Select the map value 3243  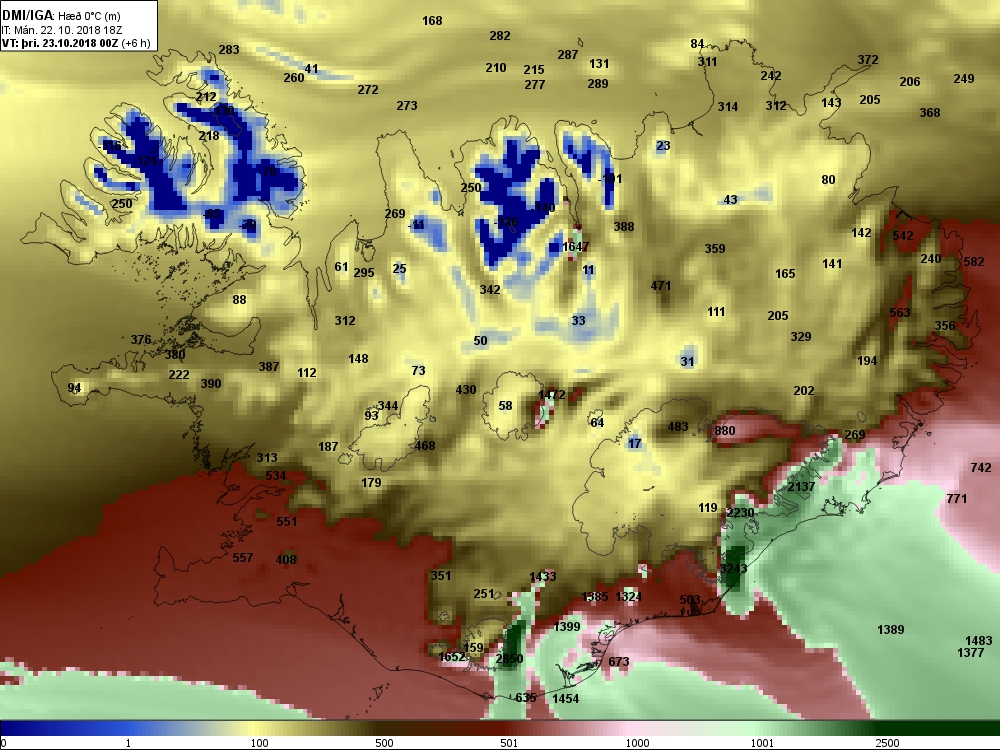[x=733, y=568]
